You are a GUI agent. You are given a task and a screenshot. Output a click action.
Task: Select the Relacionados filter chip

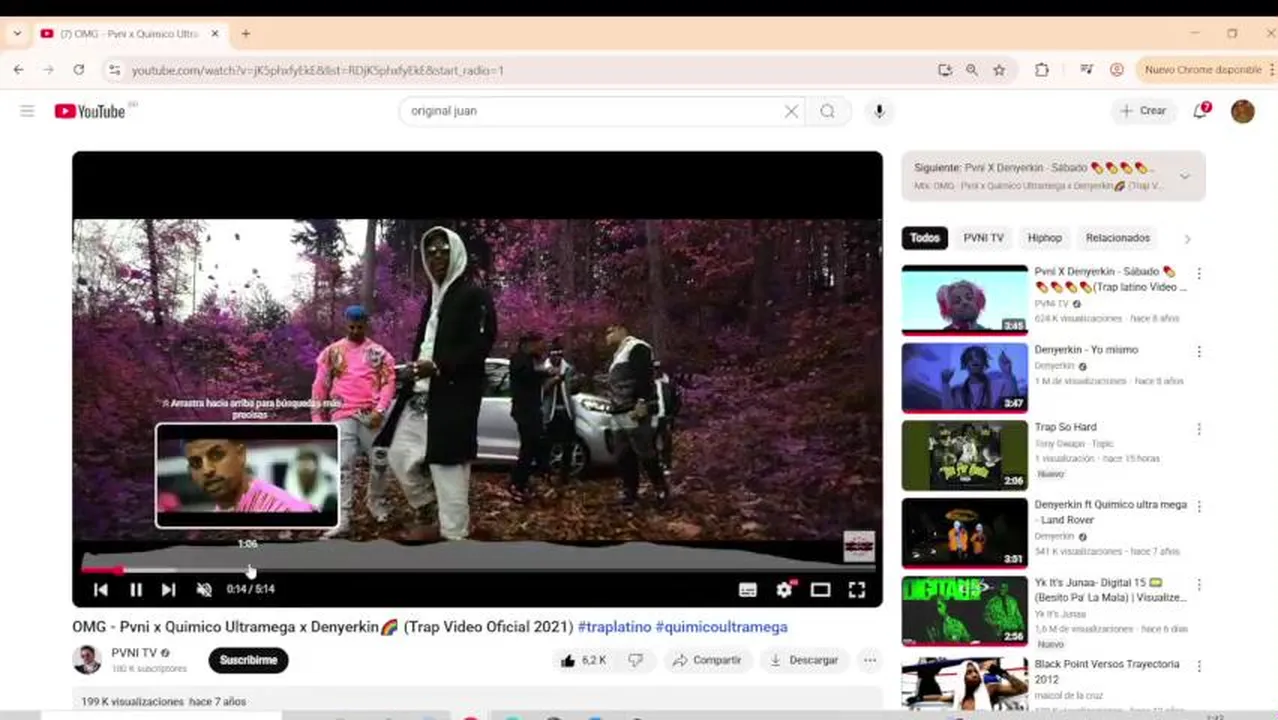click(1118, 238)
